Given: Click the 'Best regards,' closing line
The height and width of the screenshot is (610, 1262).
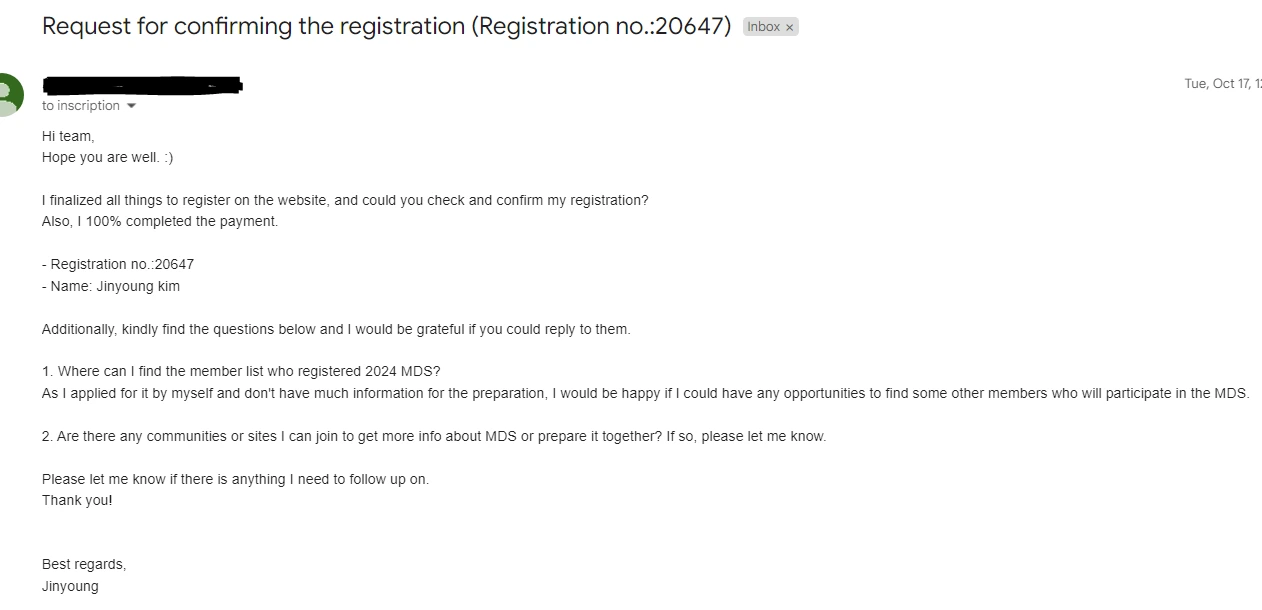Looking at the screenshot, I should (84, 564).
